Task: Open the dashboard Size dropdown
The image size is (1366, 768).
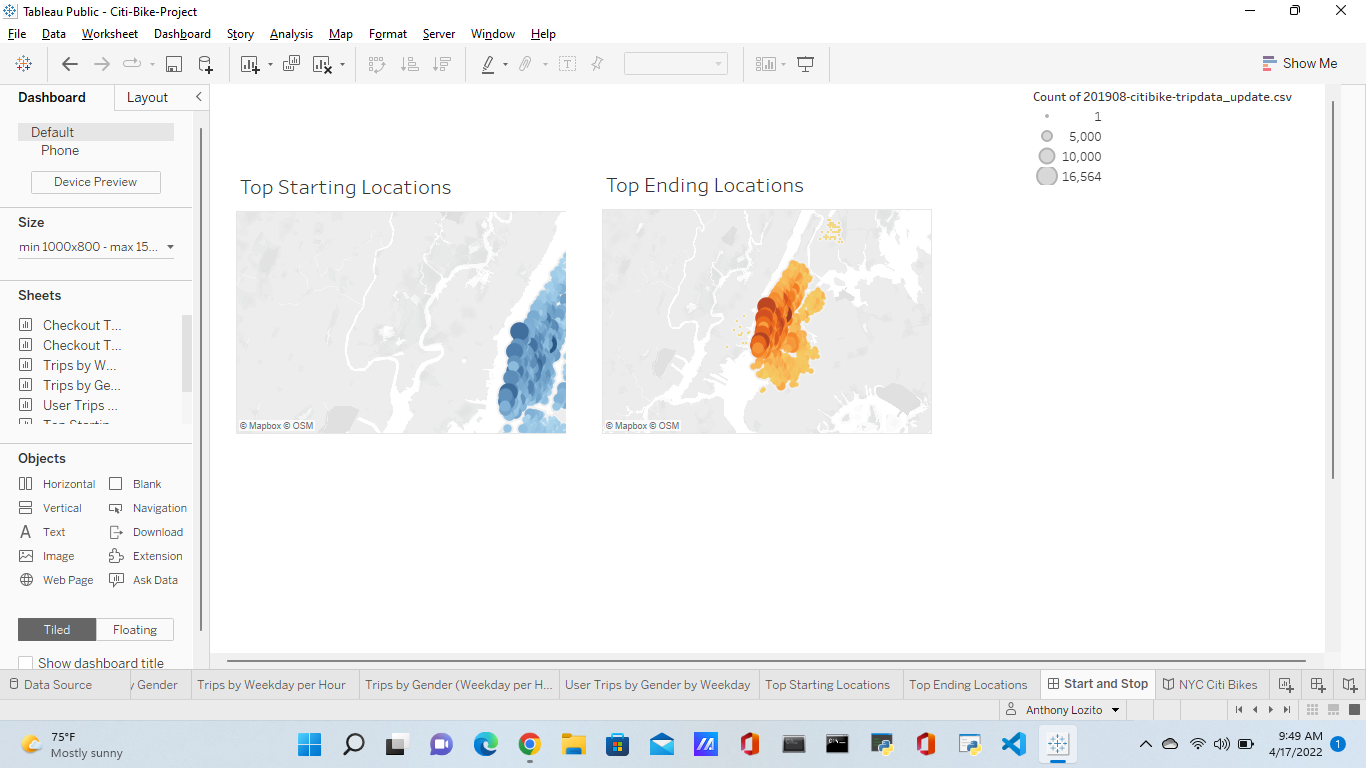Action: [x=95, y=246]
